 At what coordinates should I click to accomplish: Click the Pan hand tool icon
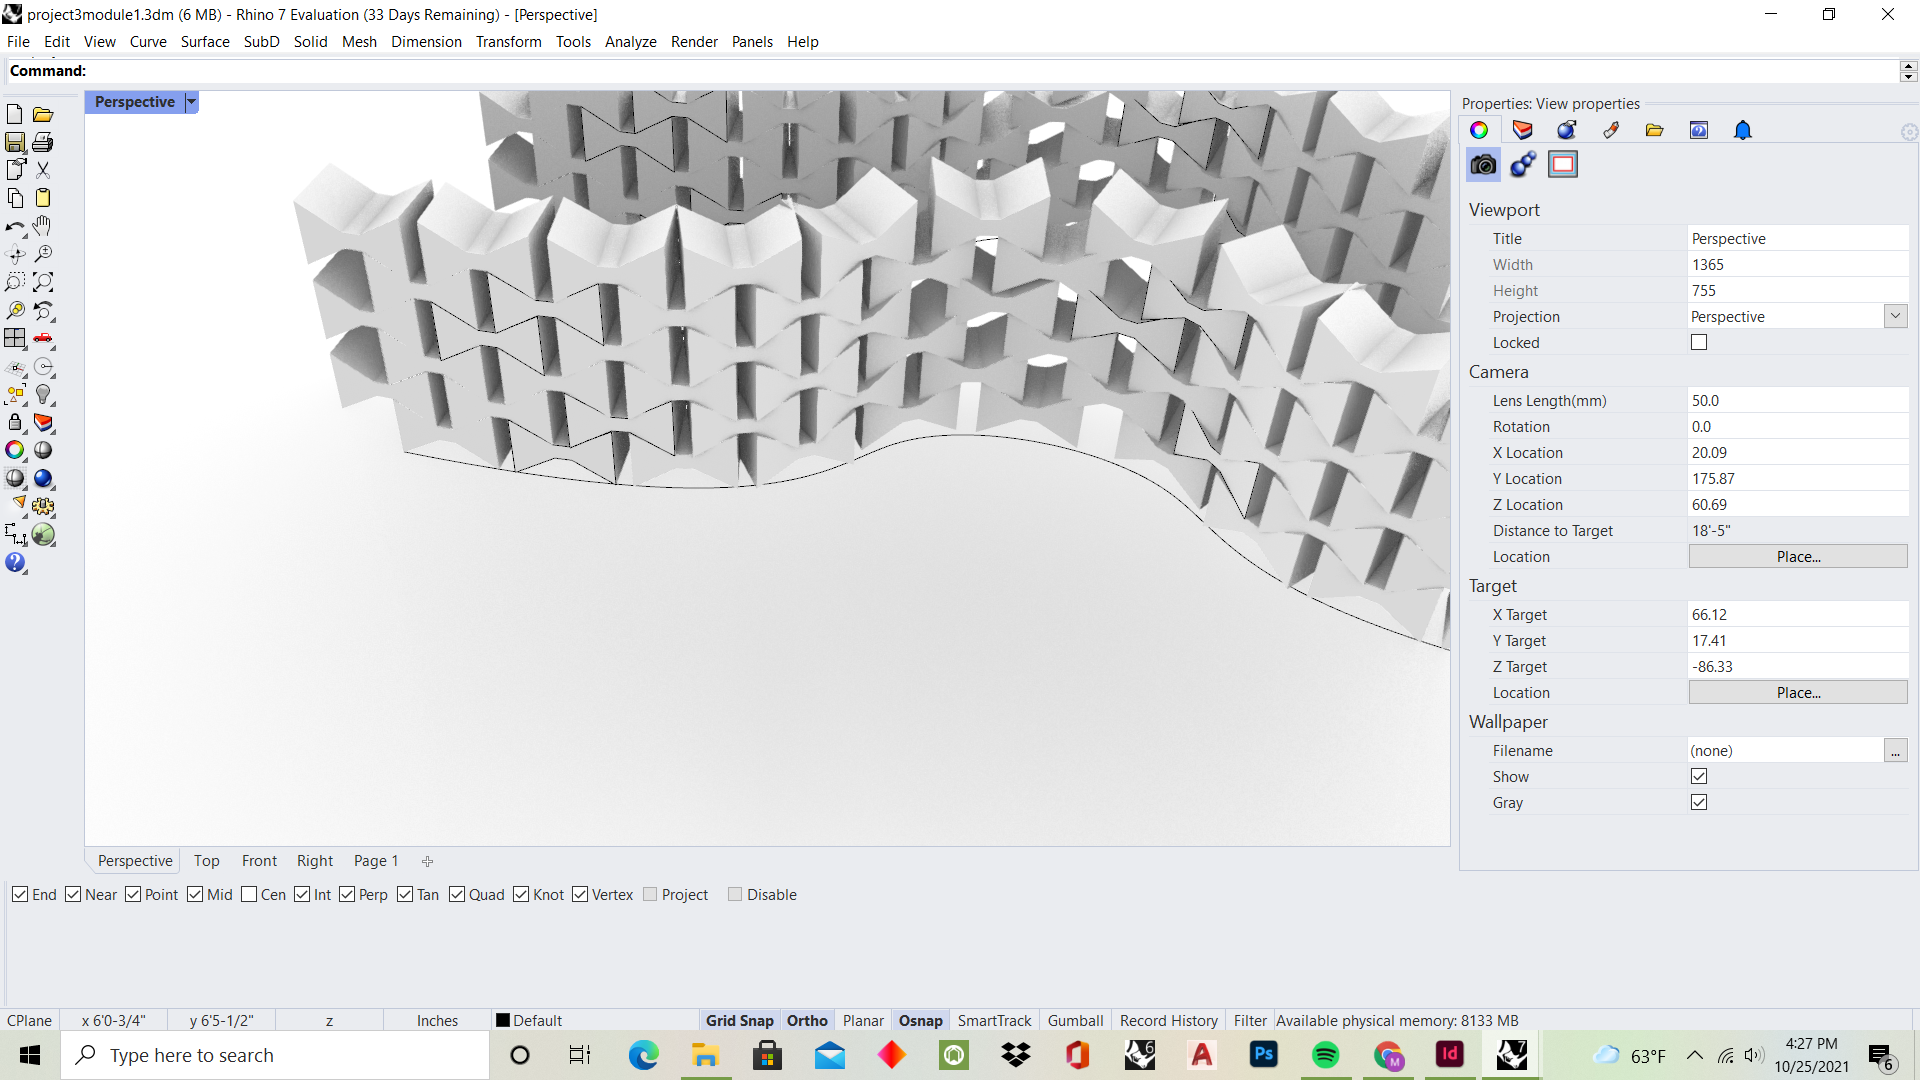pyautogui.click(x=42, y=226)
